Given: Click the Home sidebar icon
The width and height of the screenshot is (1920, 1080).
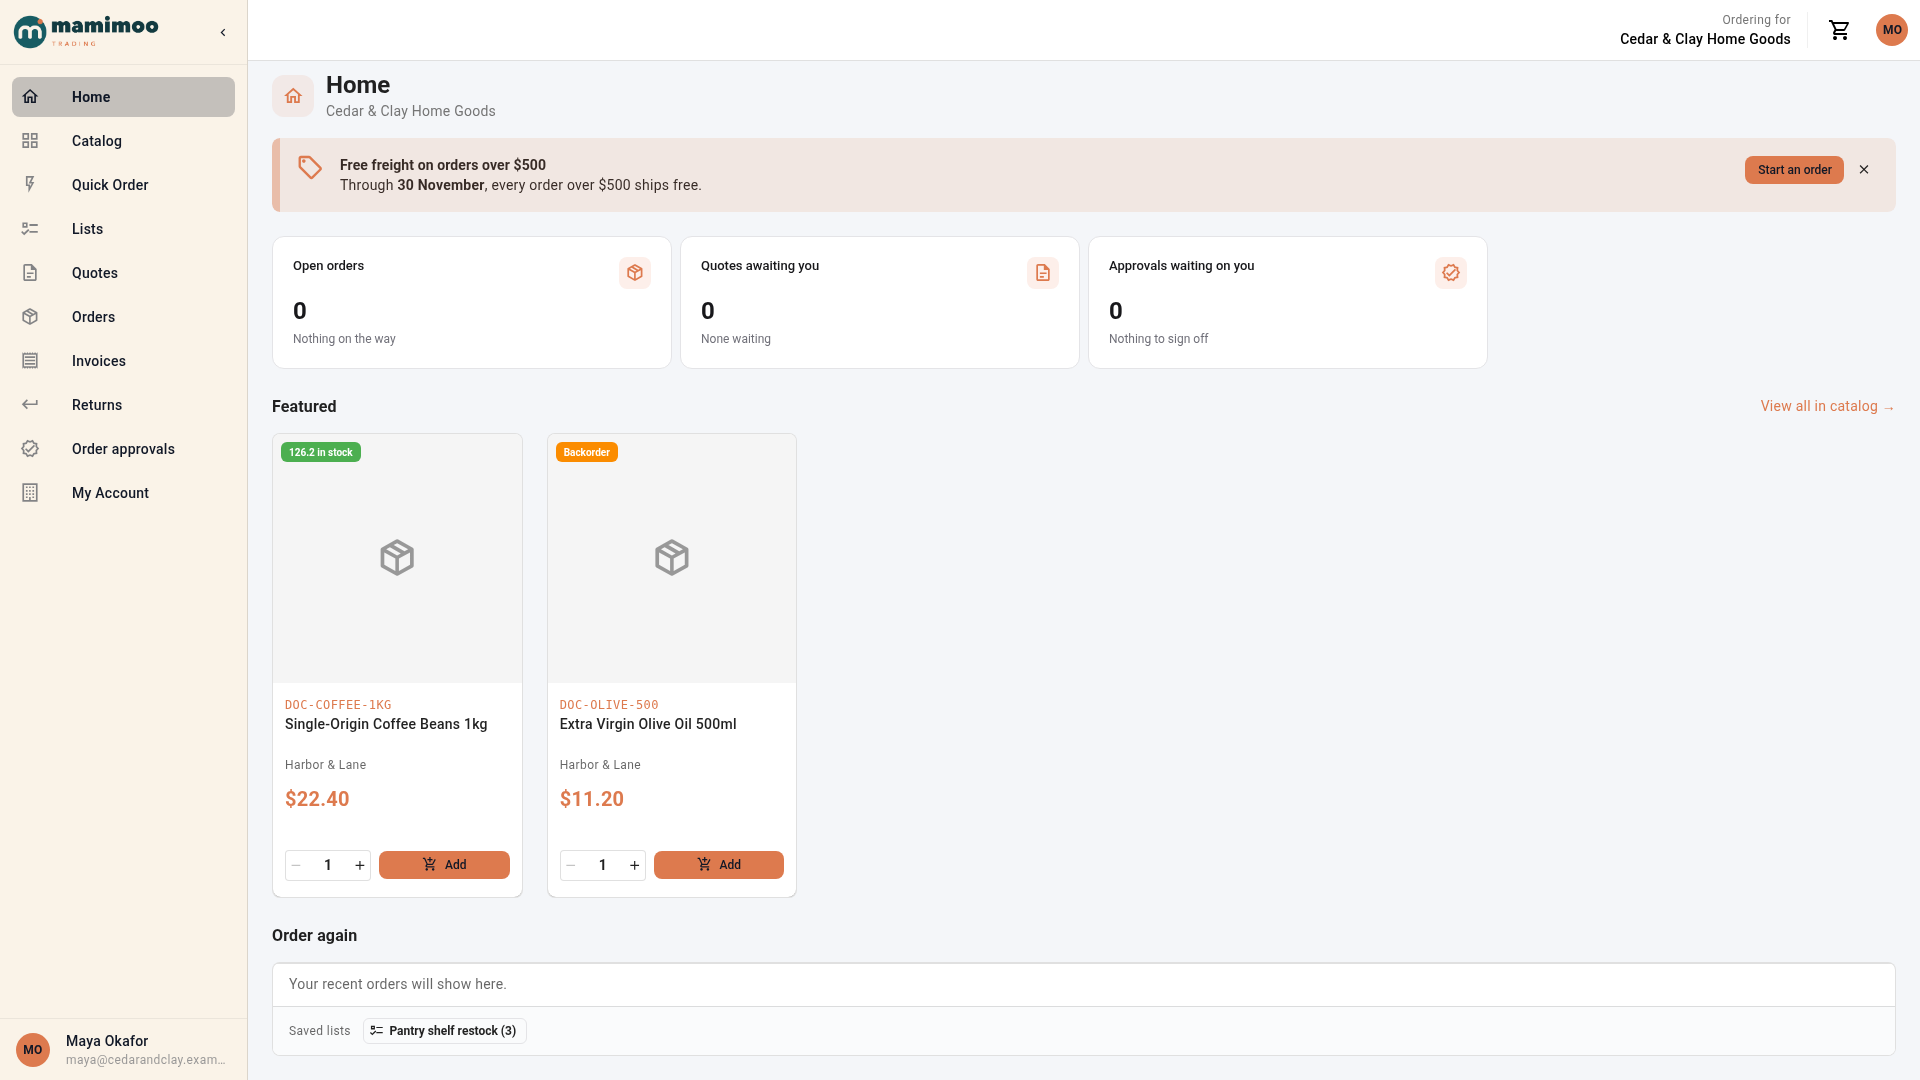Looking at the screenshot, I should click(x=30, y=97).
